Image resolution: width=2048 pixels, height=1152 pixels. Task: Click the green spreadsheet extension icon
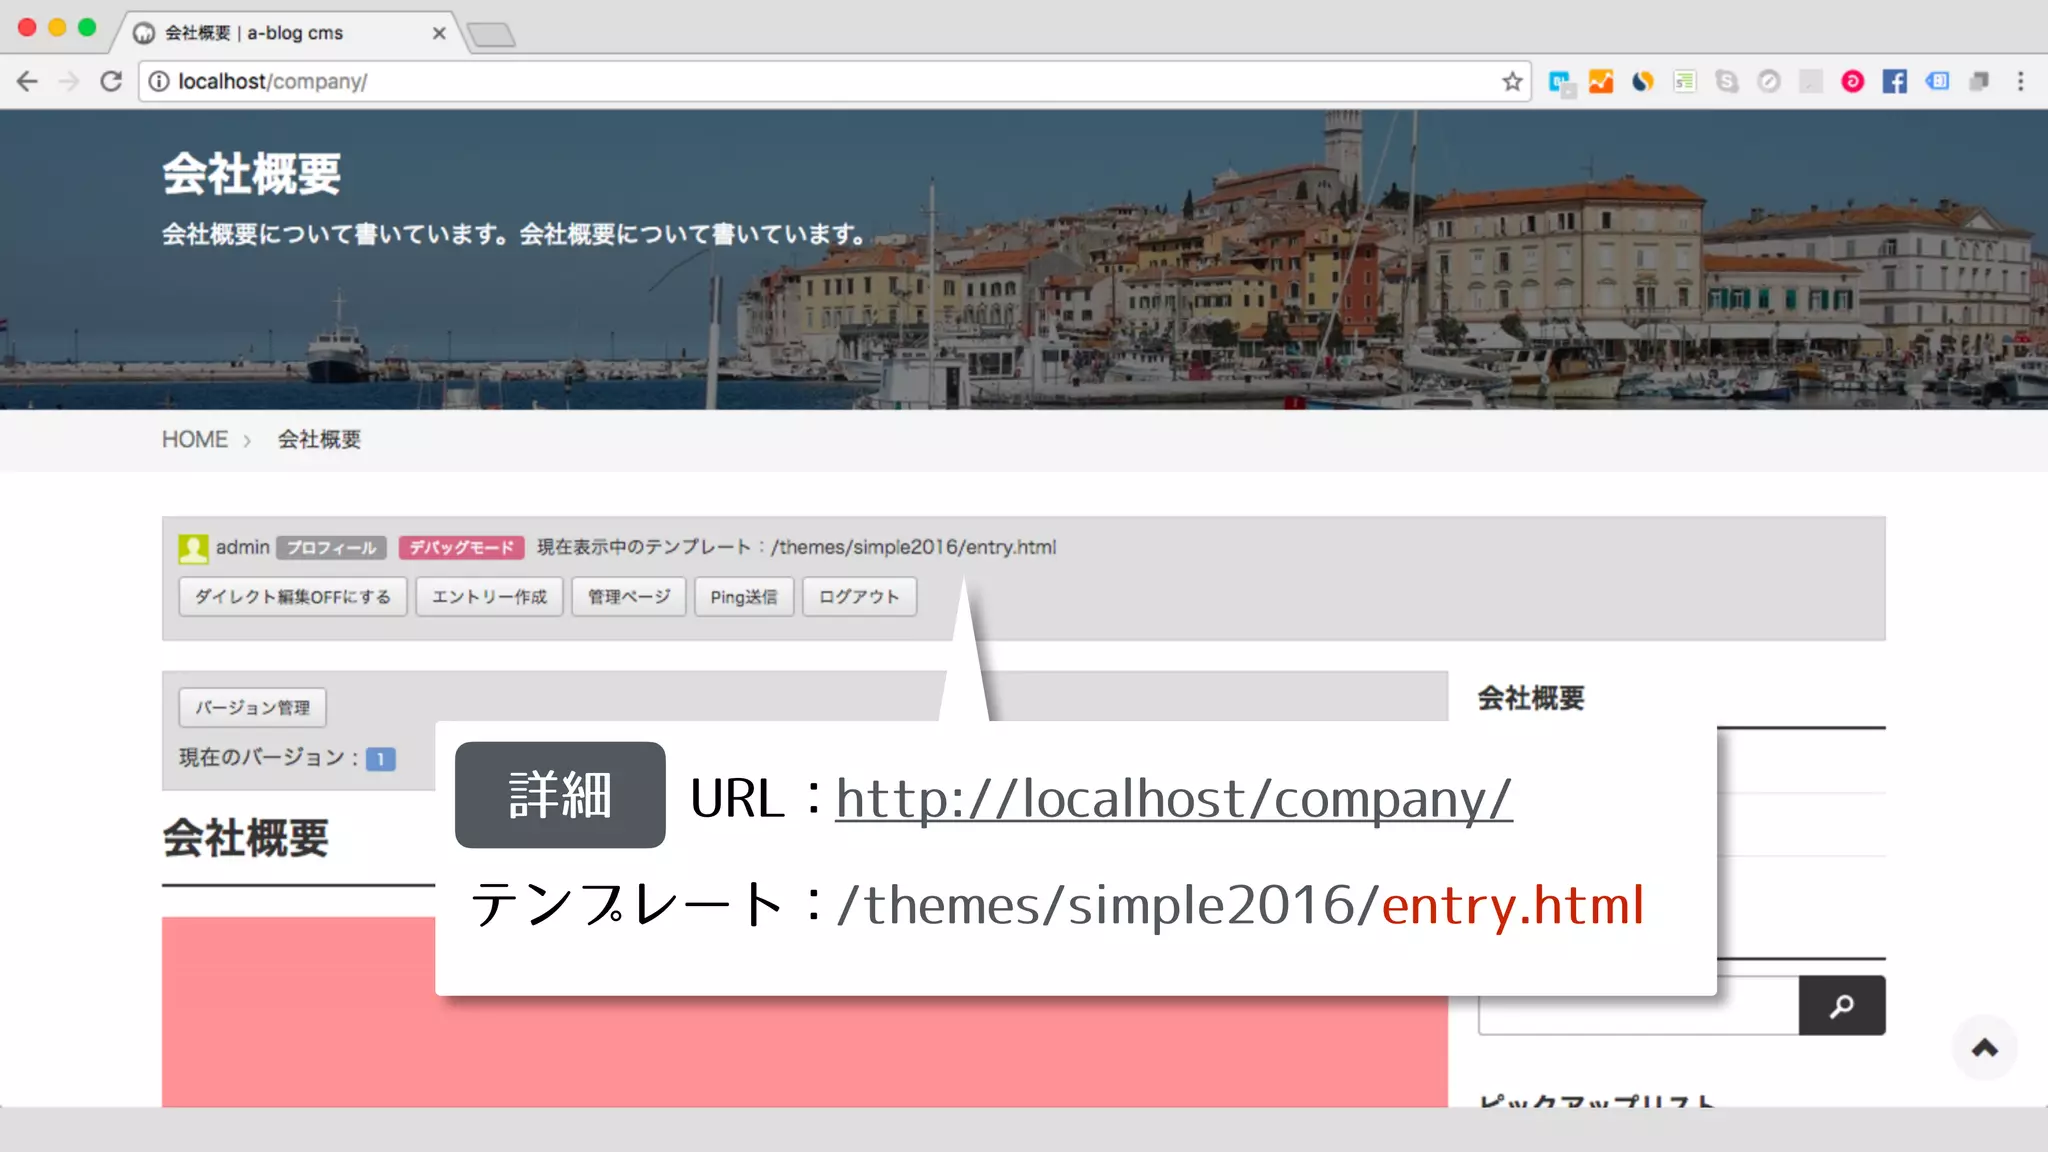(x=1685, y=81)
